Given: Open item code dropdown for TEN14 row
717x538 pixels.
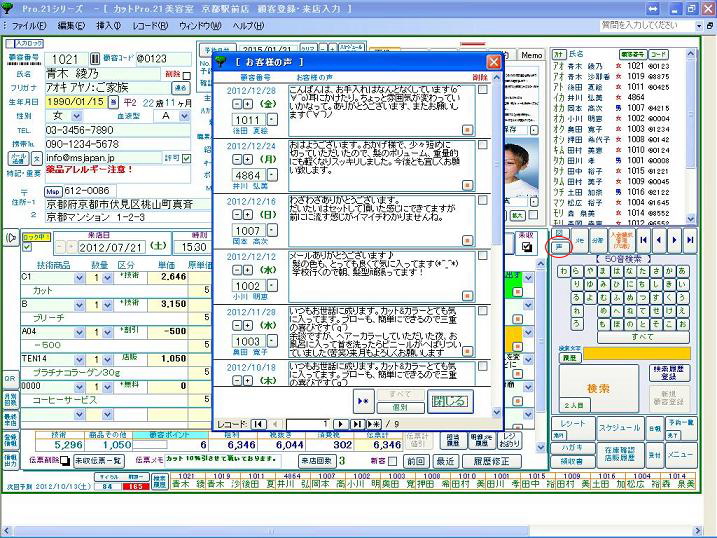Looking at the screenshot, I should click(x=79, y=360).
